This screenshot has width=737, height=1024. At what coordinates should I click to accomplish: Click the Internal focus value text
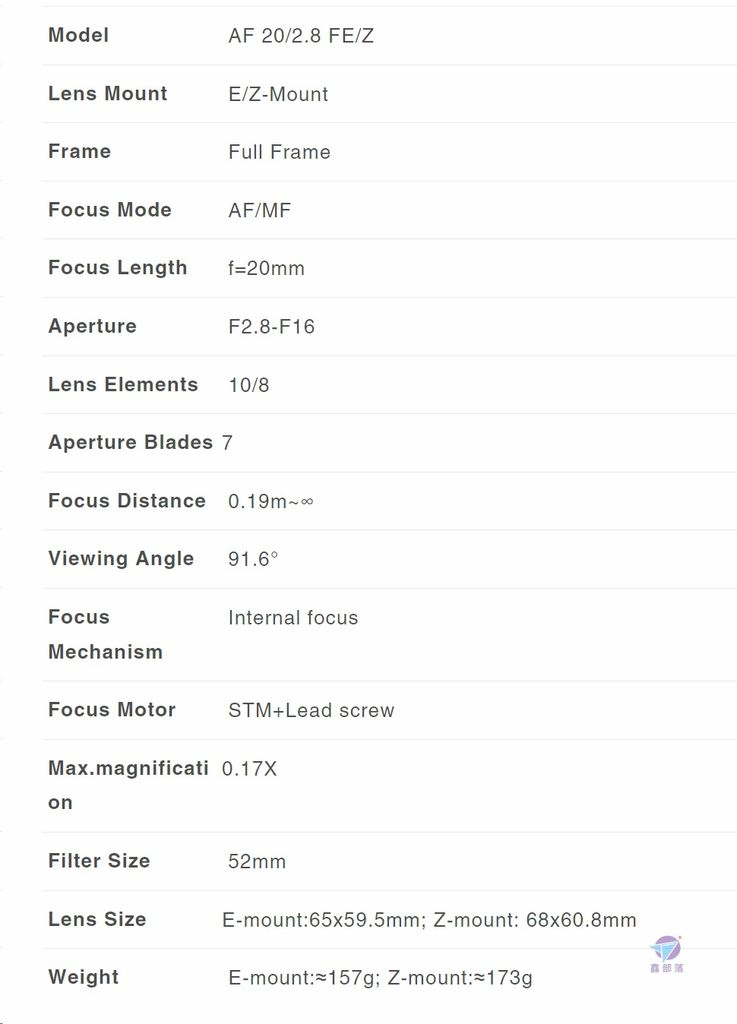293,618
